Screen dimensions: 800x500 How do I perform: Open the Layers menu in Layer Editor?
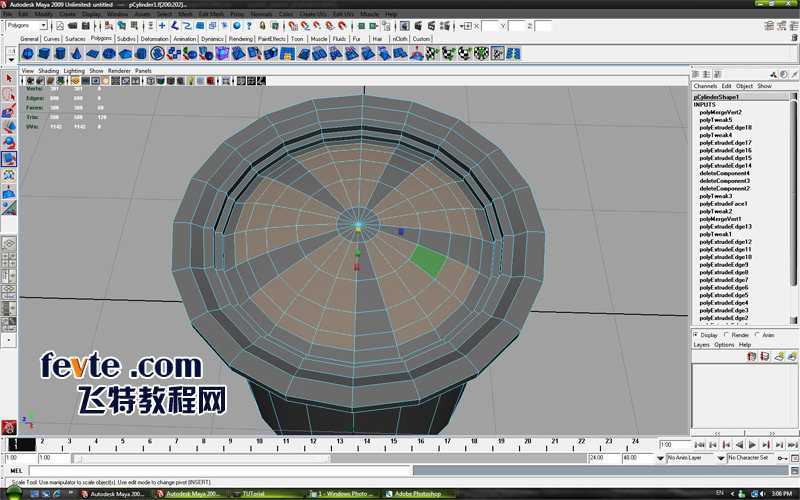point(701,345)
